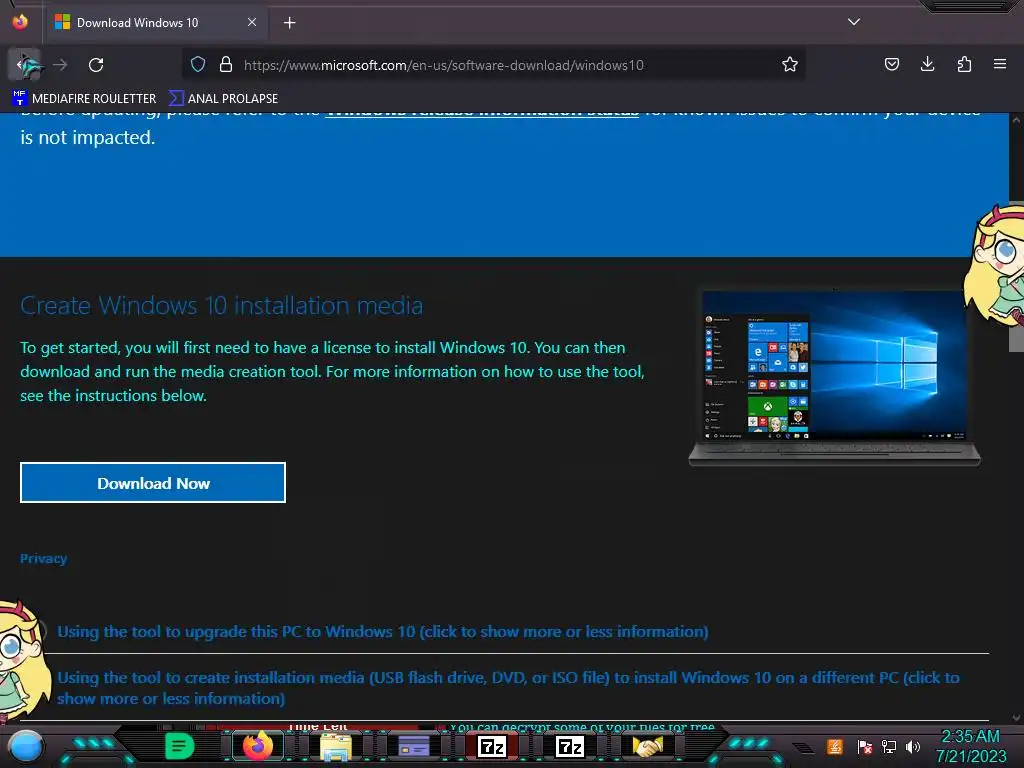Close the Download Windows 10 tab
1024x768 pixels.
[252, 22]
